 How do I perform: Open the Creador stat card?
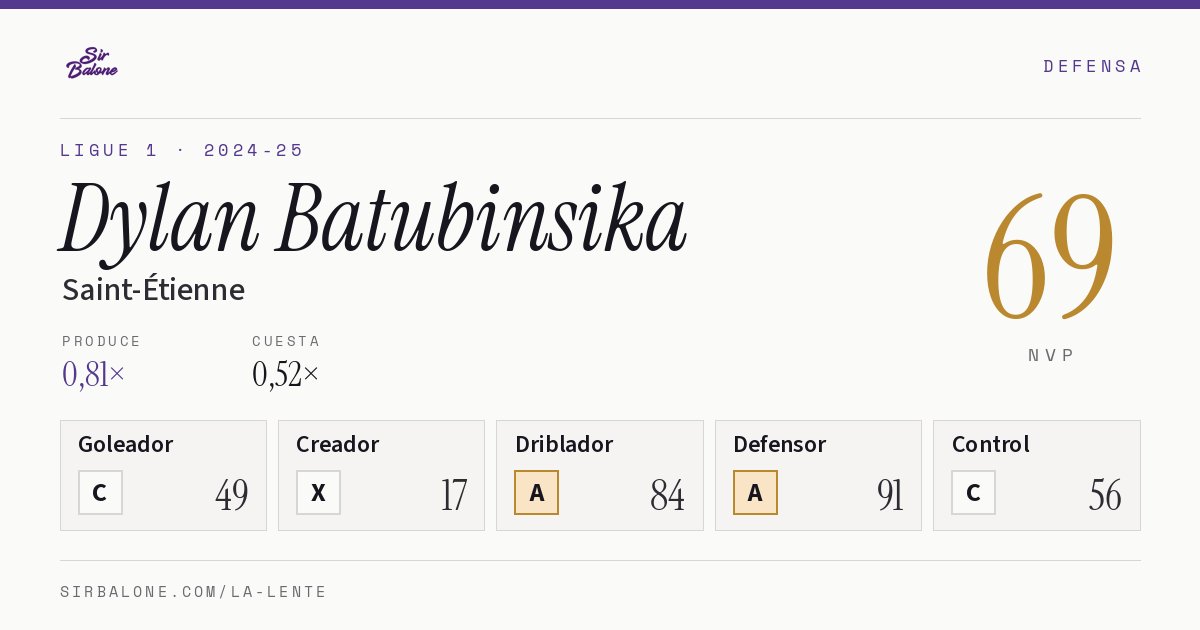(381, 475)
